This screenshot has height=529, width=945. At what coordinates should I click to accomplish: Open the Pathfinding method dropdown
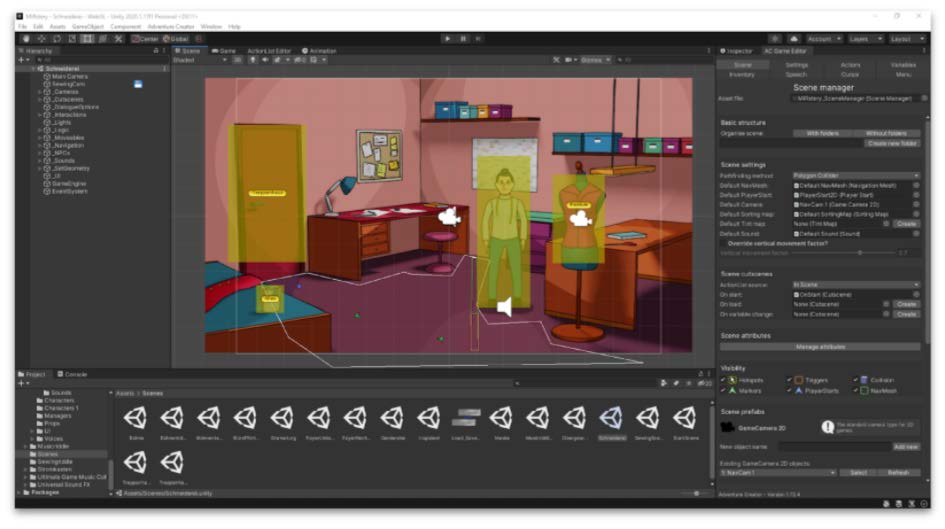(855, 175)
